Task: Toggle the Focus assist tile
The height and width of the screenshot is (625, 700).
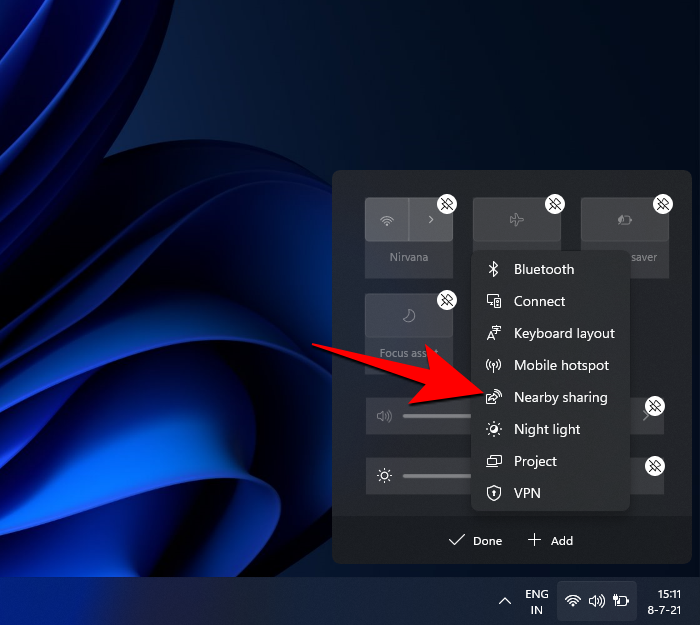Action: pos(408,315)
